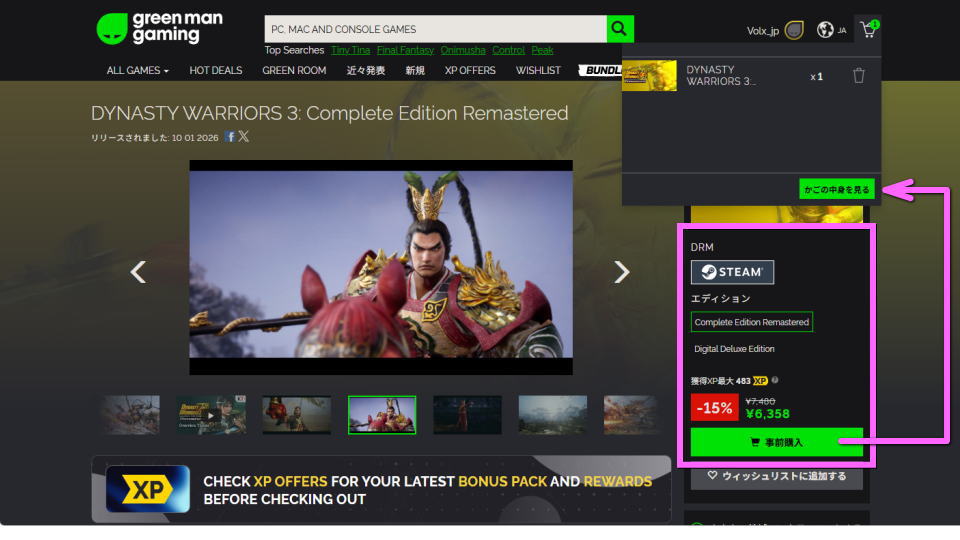This screenshot has height=540, width=960.
Task: Click the Volx_jp account name
Action: [763, 31]
